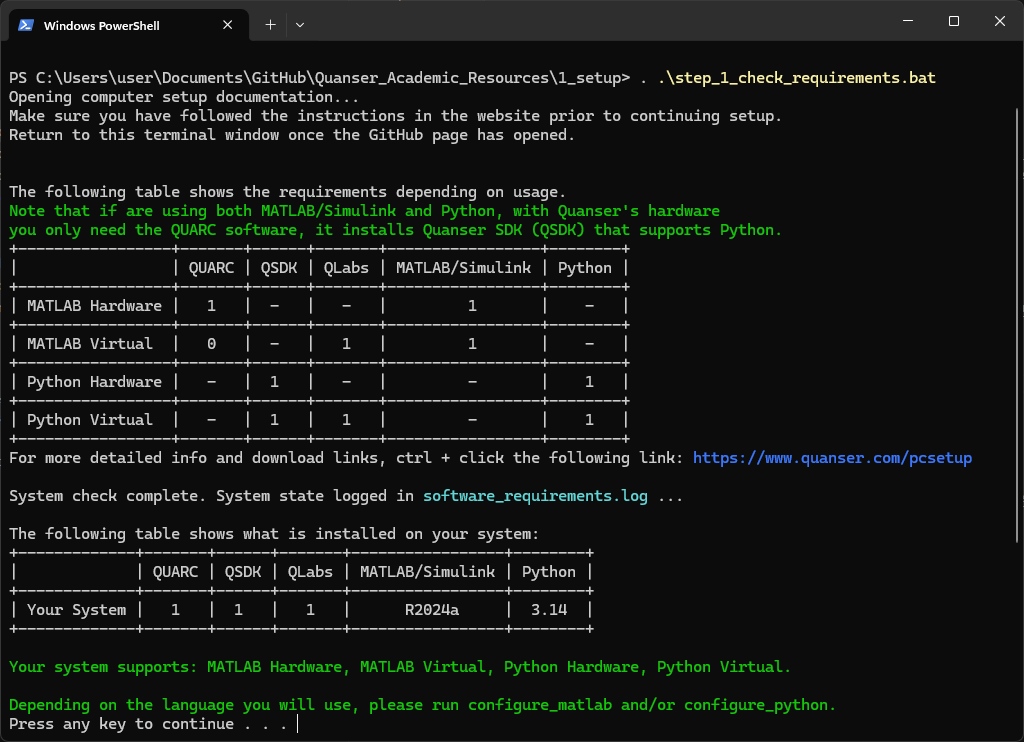Click the software_requirements.log file name
Screen dimensions: 1024x742
[x=536, y=496]
